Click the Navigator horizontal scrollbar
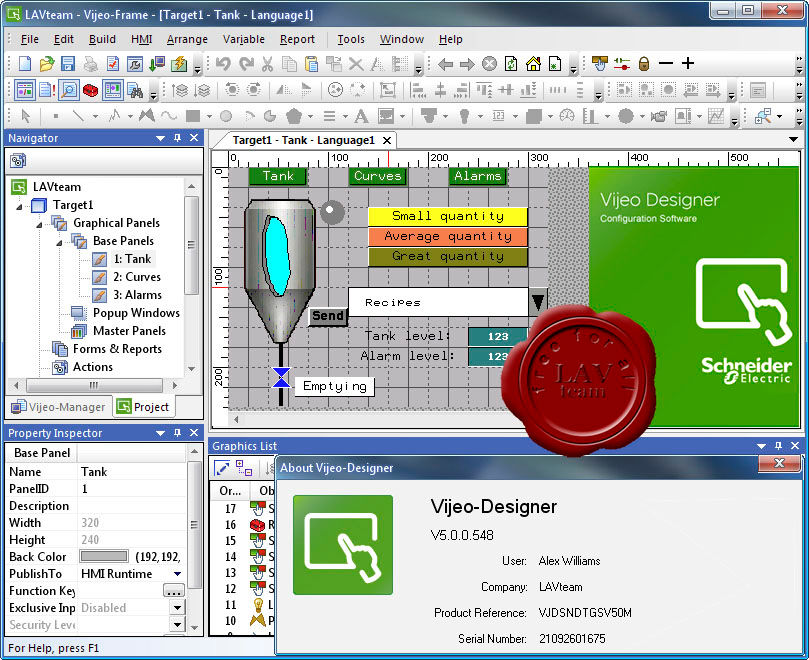The height and width of the screenshot is (660, 809). [x=95, y=385]
